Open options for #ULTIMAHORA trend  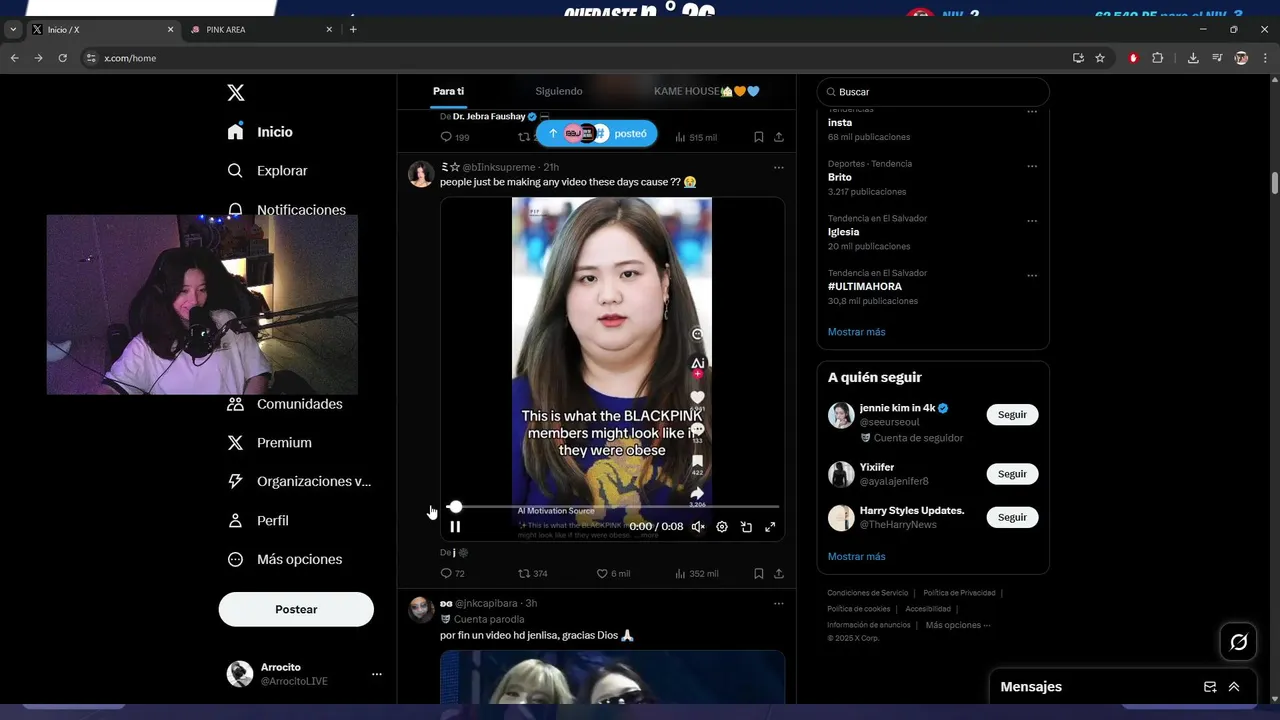1032,276
